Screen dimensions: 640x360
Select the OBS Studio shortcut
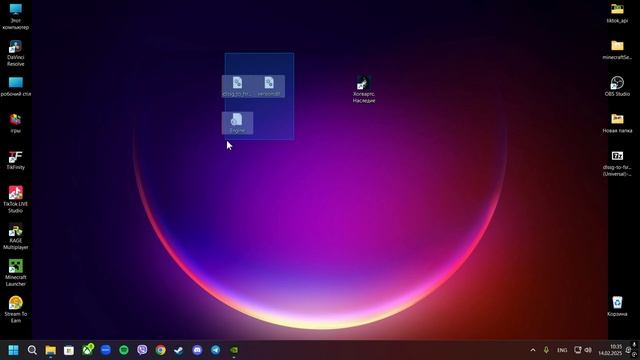pyautogui.click(x=617, y=87)
